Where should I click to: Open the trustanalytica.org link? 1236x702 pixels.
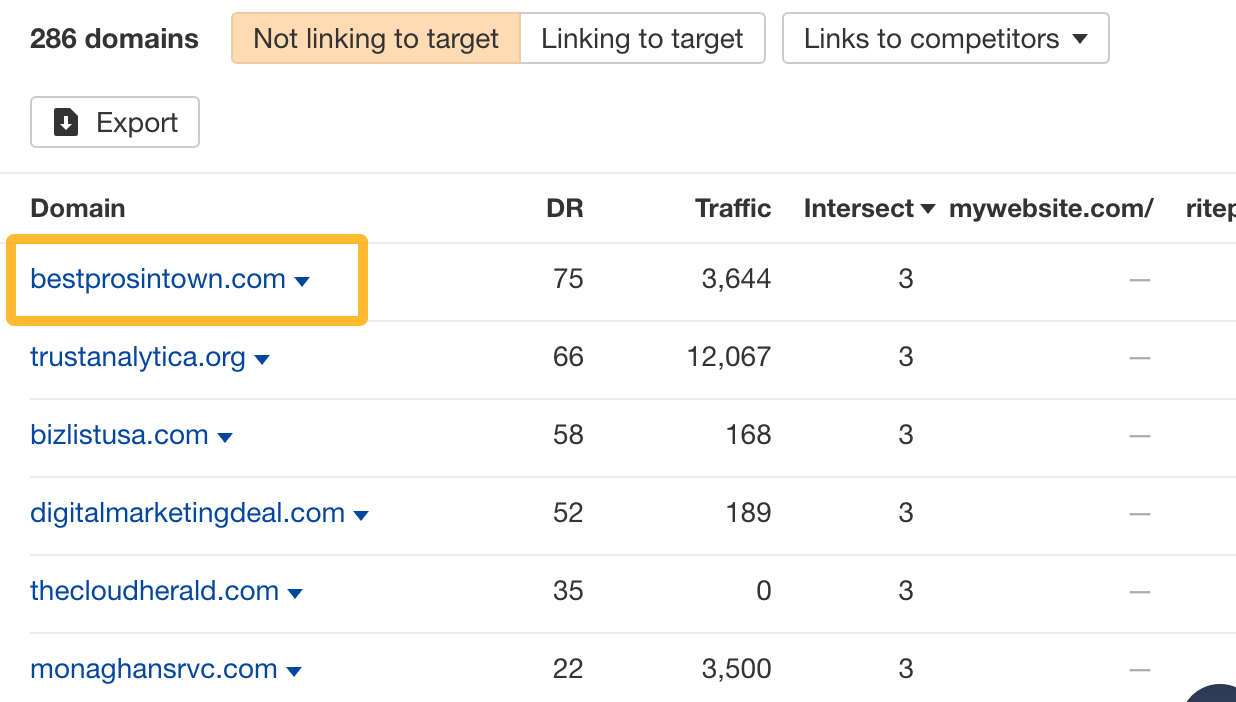click(x=138, y=357)
